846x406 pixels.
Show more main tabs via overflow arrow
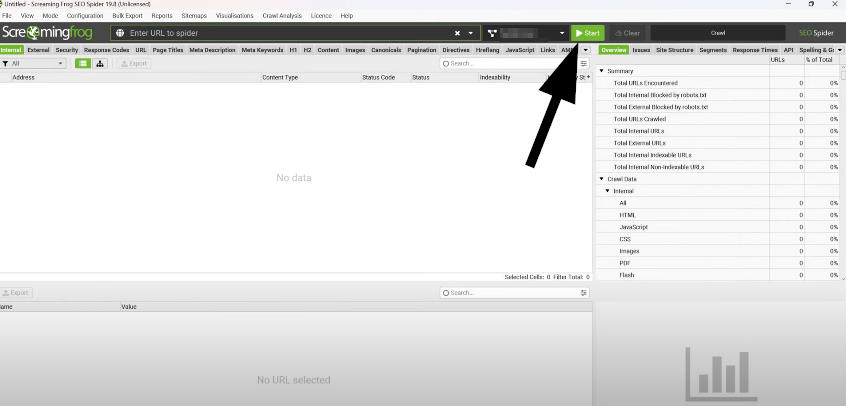(586, 50)
